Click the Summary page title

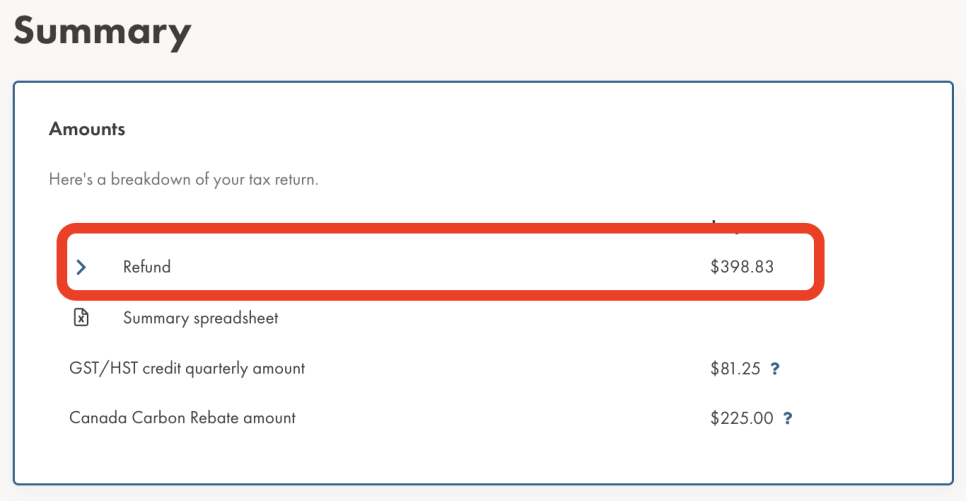click(x=102, y=31)
